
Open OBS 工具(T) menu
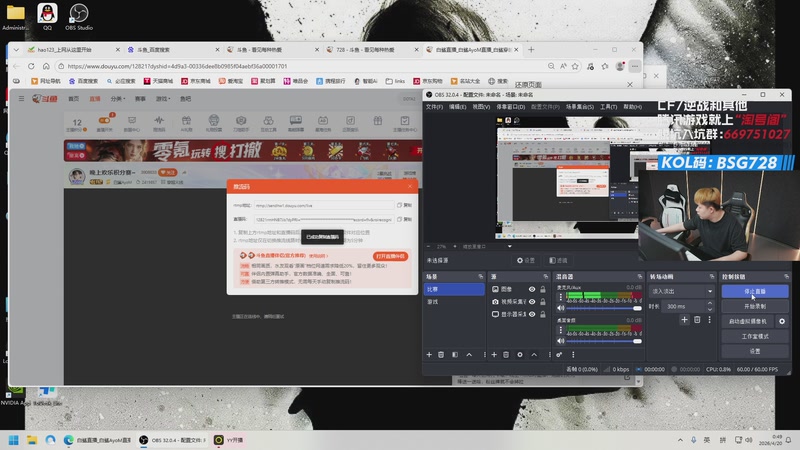[x=608, y=107]
